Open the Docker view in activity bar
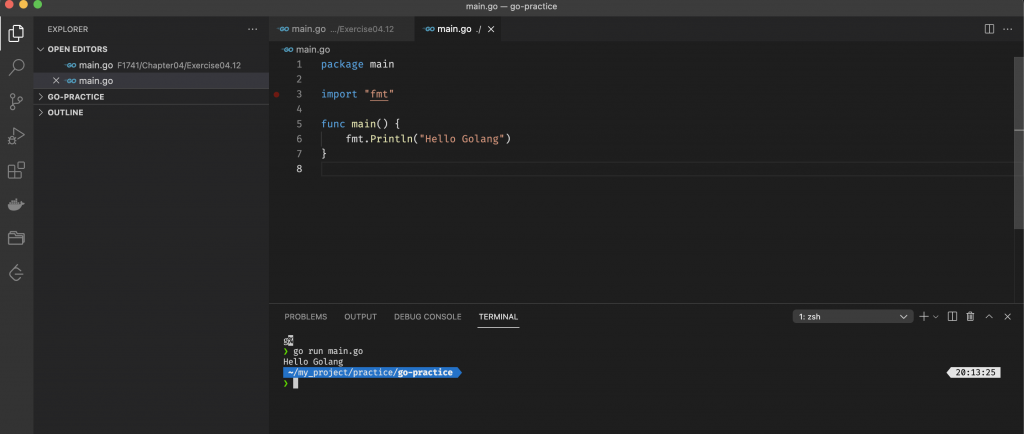 click(x=16, y=204)
